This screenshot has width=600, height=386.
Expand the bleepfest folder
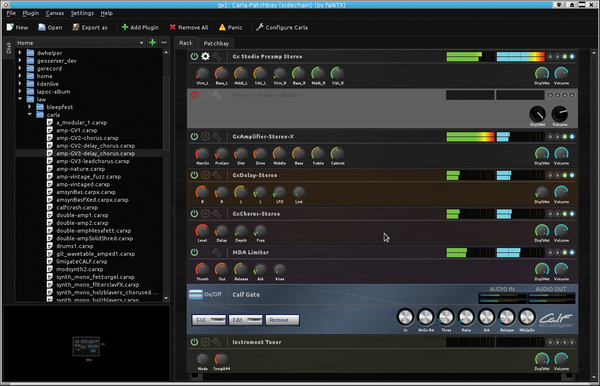tap(29, 107)
